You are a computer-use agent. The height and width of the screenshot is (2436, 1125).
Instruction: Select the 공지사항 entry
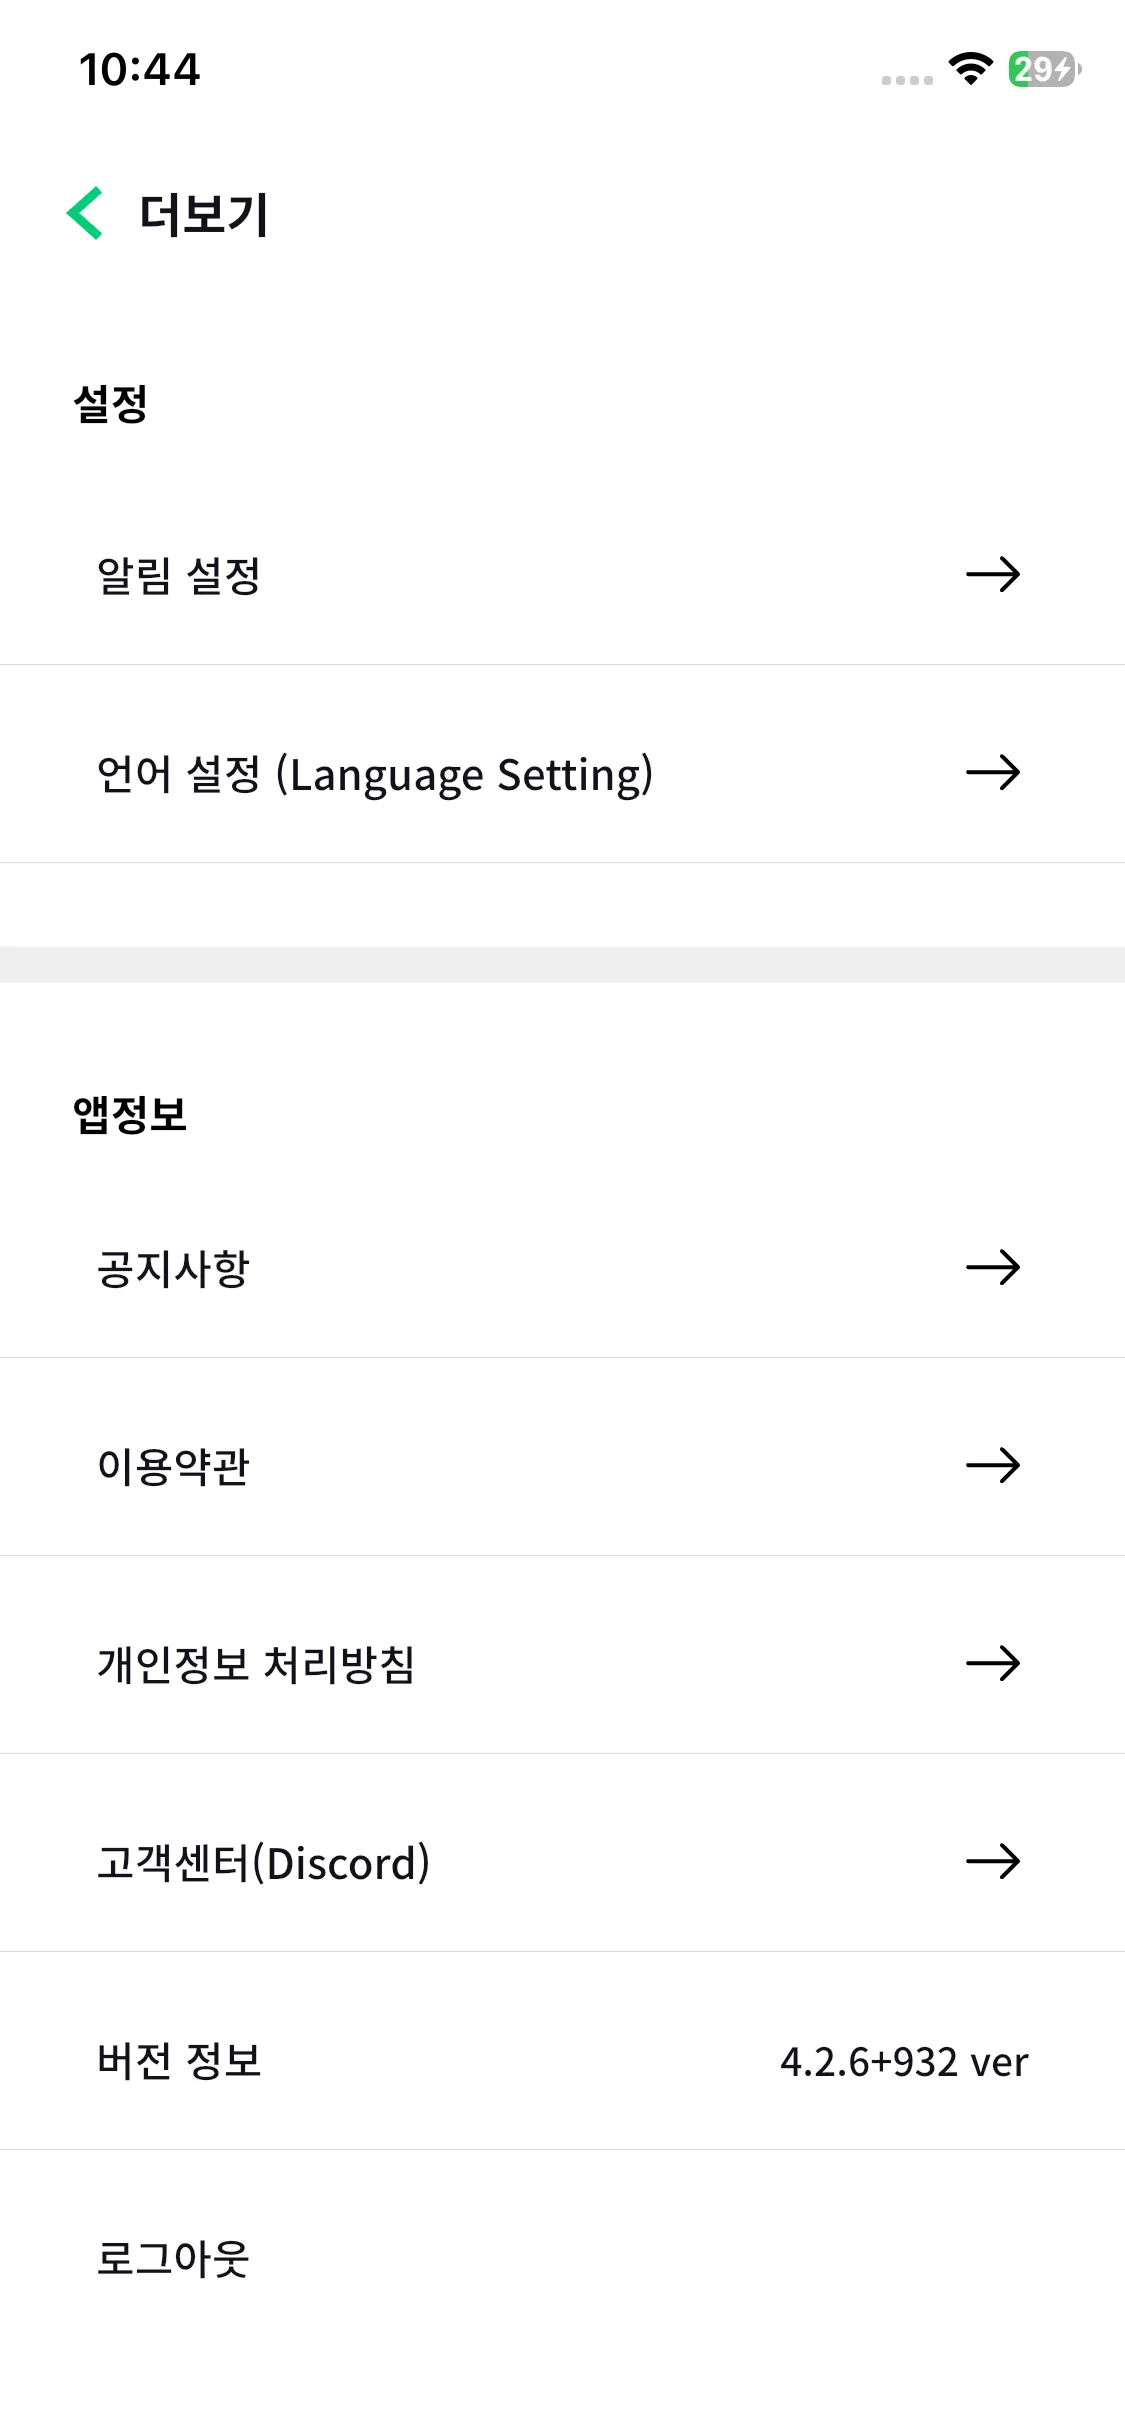coord(173,1268)
